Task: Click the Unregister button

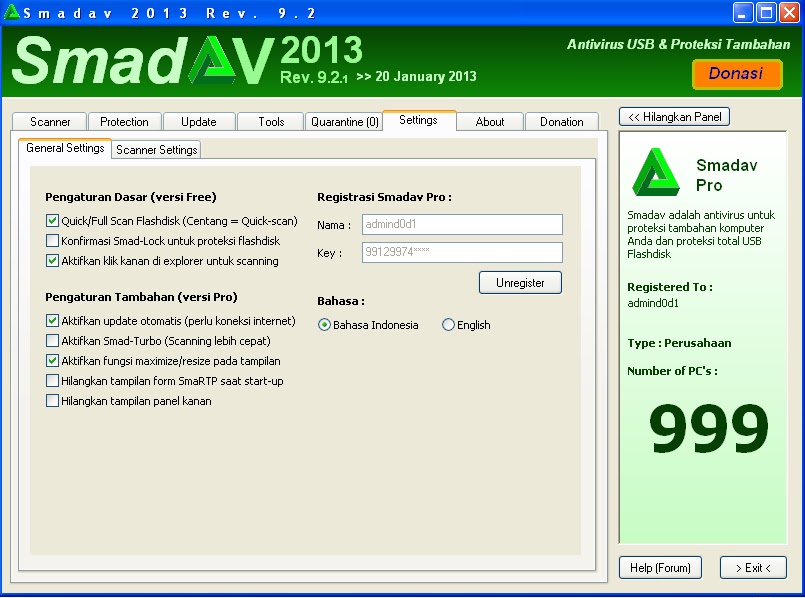Action: tap(520, 283)
